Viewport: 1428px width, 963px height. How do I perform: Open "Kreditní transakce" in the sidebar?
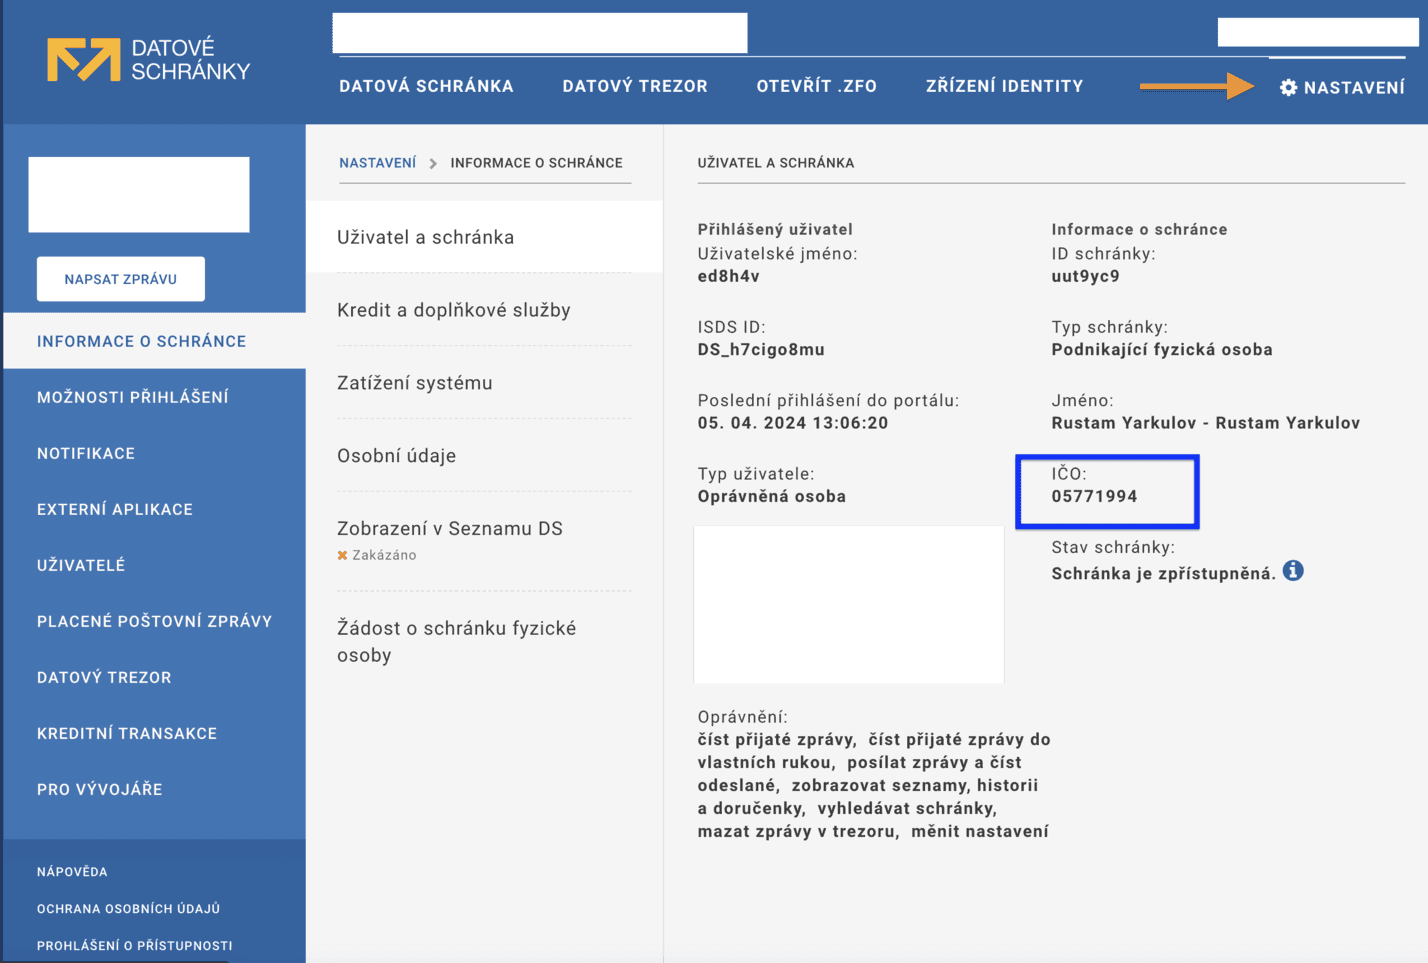126,733
